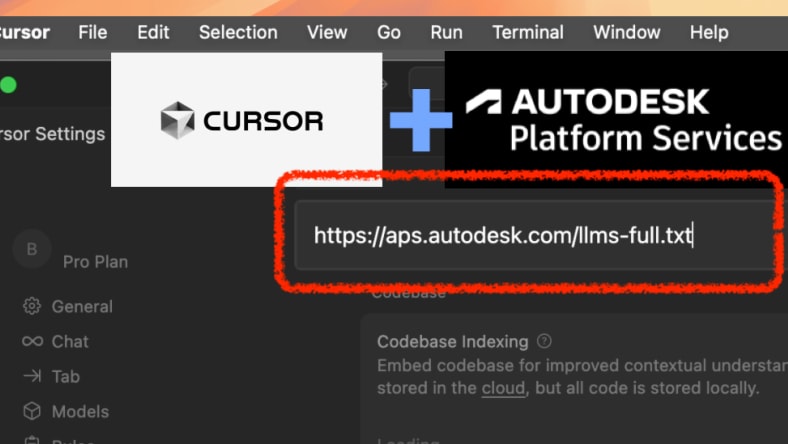788x444 pixels.
Task: Open the Terminal menu
Action: click(x=528, y=32)
